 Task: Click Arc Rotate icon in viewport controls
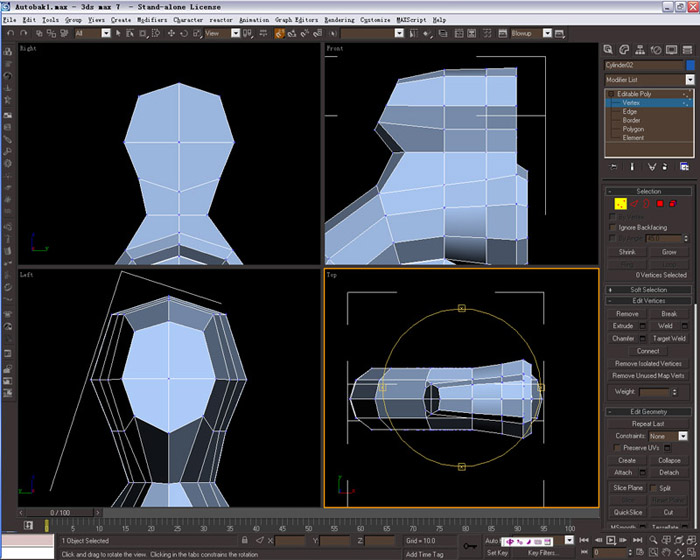679,553
